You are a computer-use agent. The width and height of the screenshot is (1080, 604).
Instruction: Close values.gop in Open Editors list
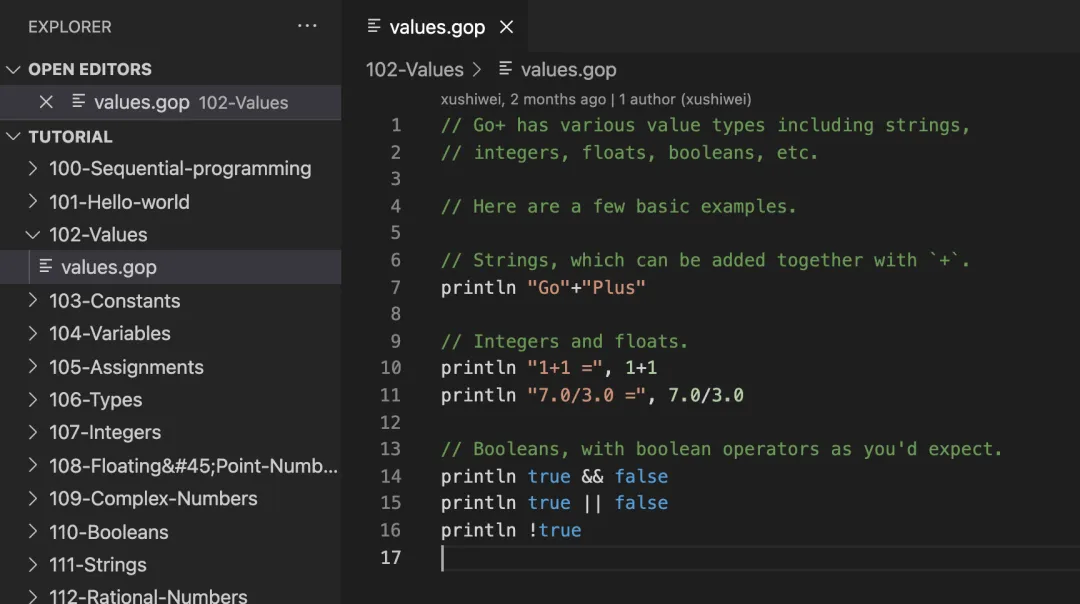(45, 102)
